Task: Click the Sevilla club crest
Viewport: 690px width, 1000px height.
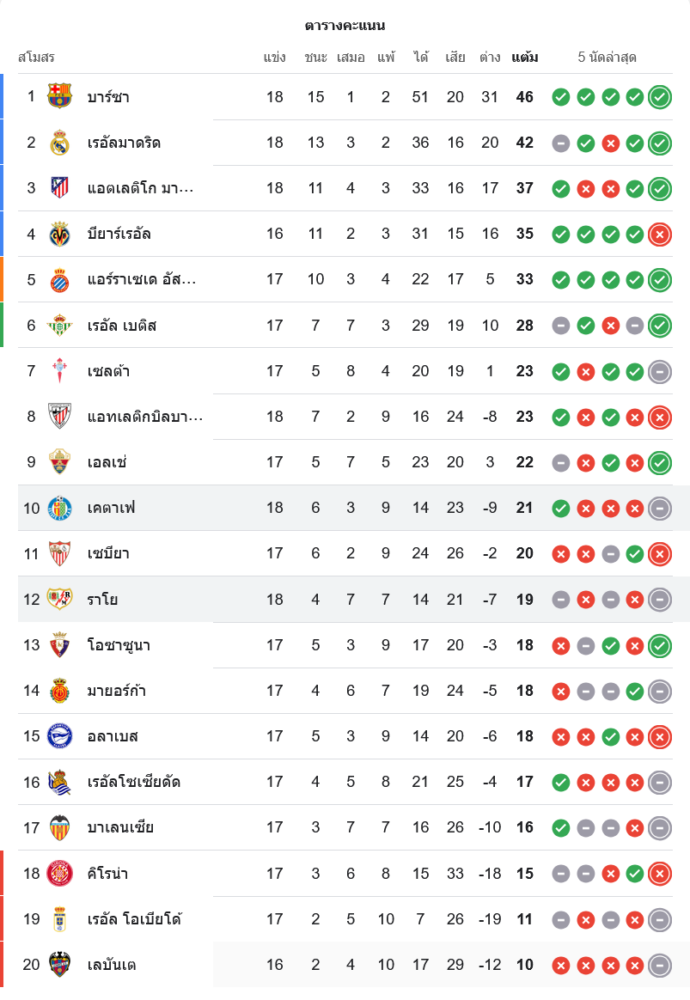Action: point(60,553)
